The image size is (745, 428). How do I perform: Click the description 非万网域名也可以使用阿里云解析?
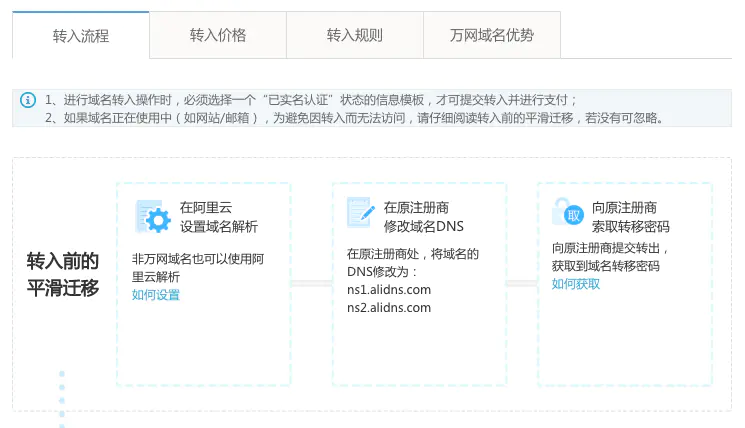198,267
